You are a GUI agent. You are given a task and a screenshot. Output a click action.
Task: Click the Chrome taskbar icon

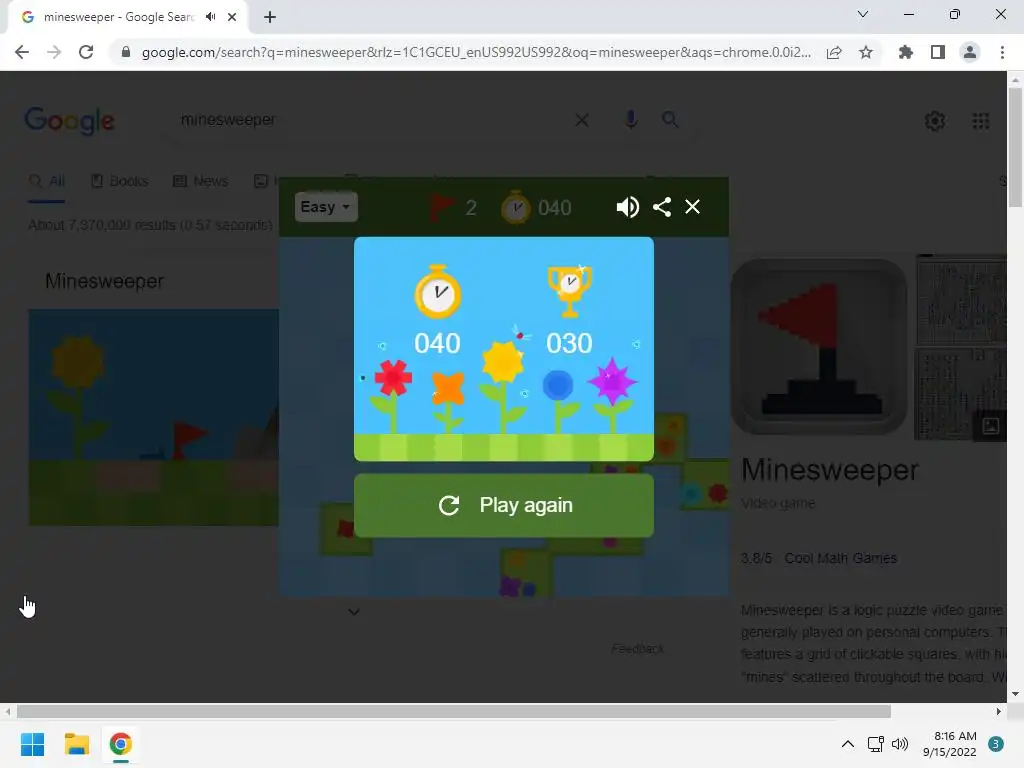120,744
